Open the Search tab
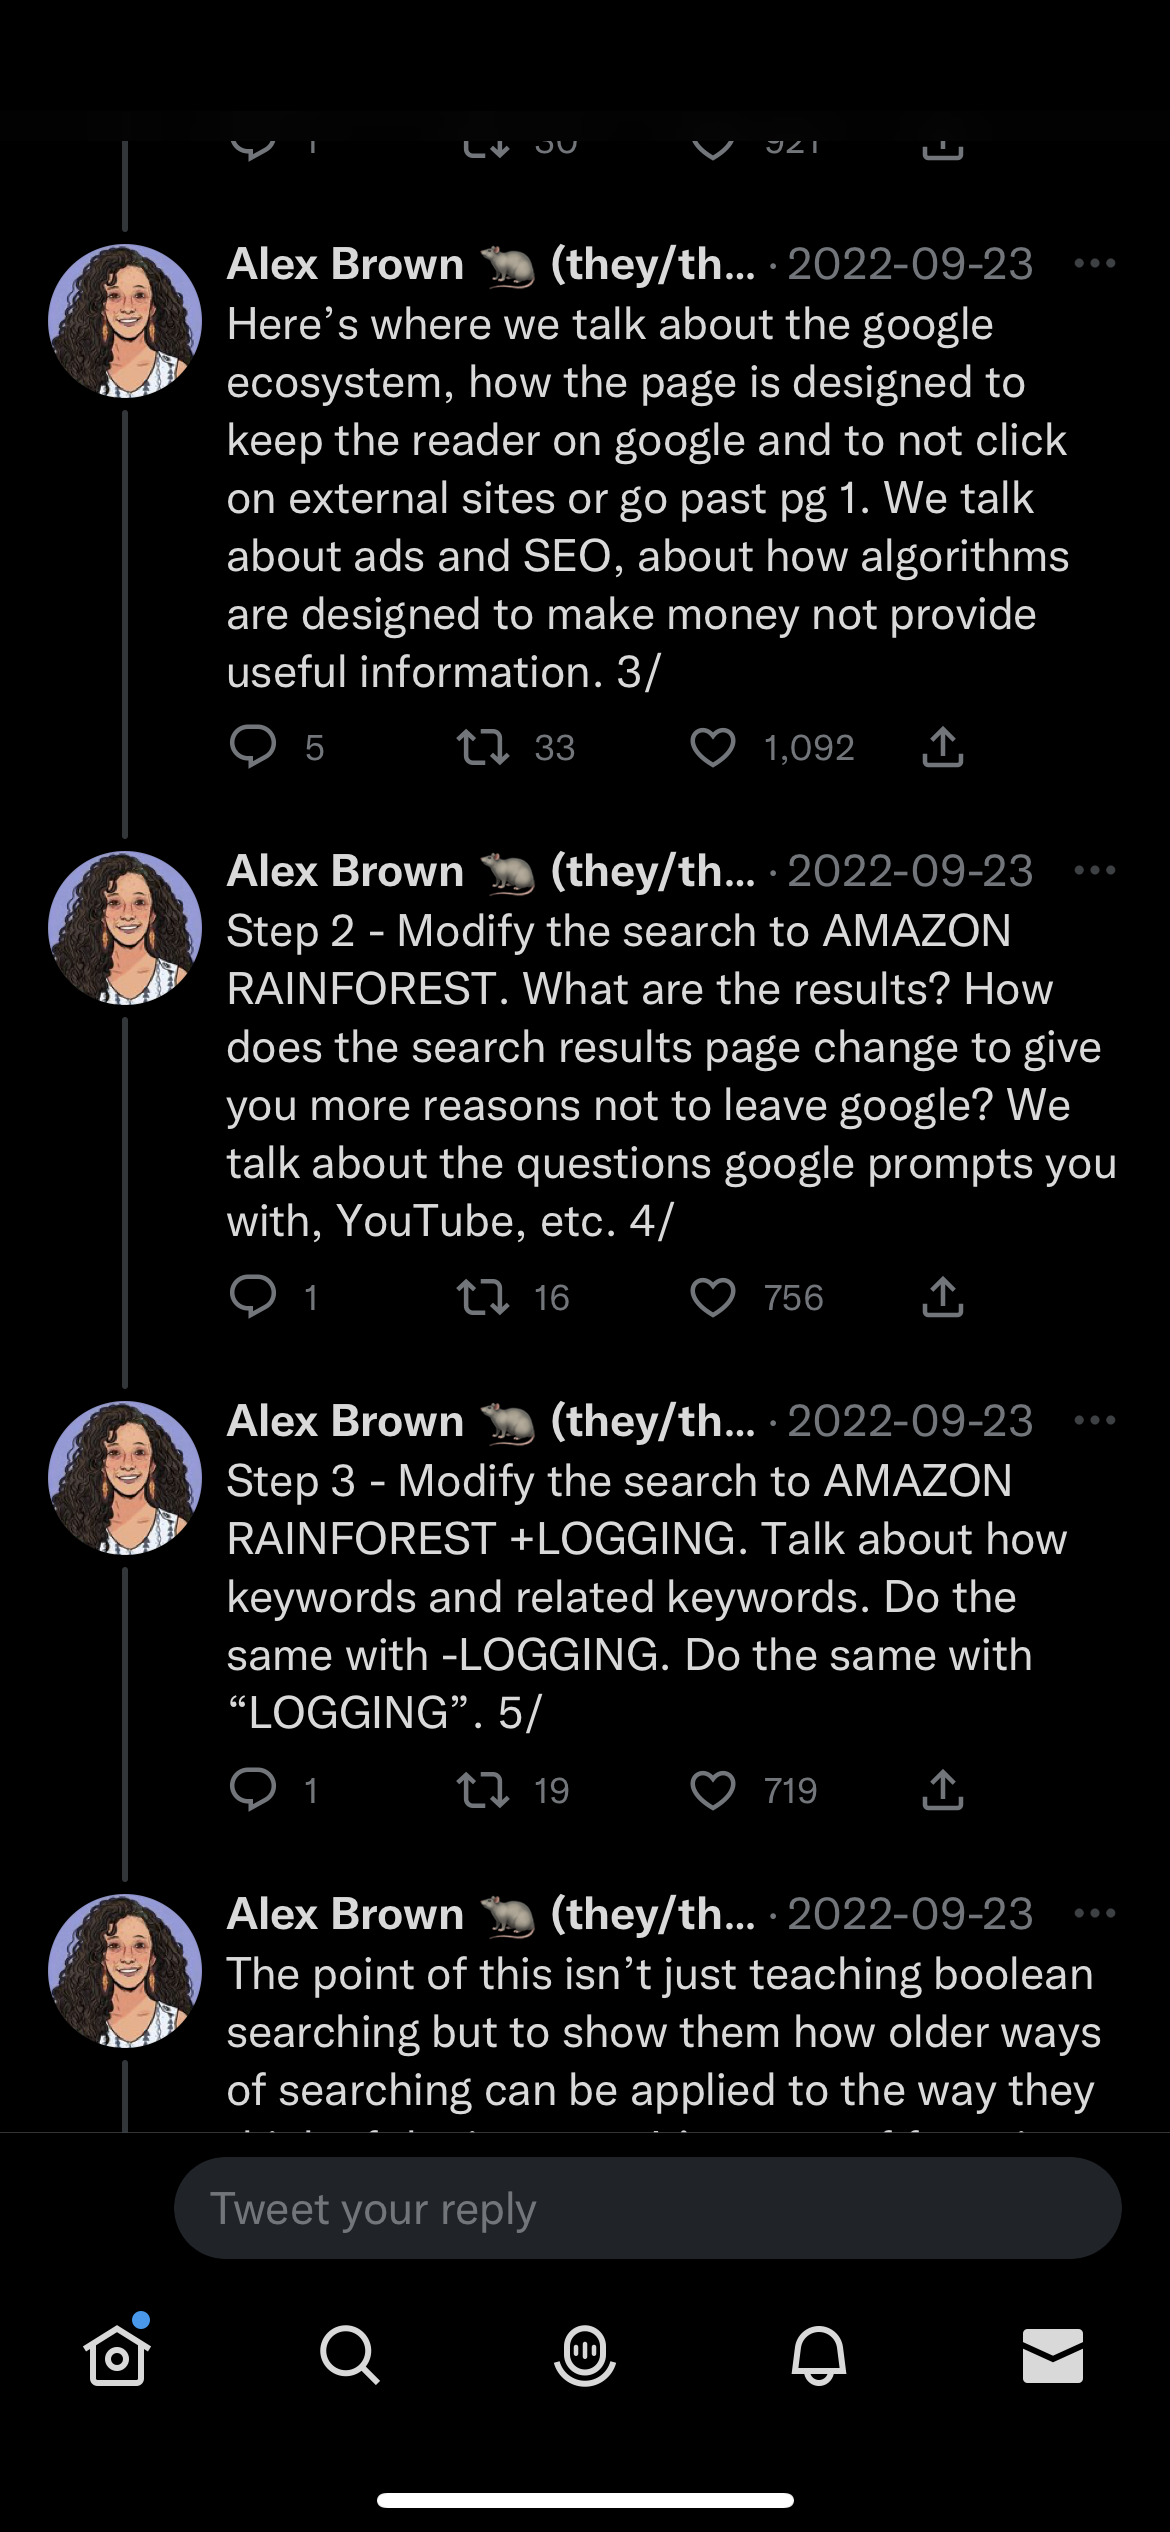Viewport: 1170px width, 2532px height. (350, 2355)
